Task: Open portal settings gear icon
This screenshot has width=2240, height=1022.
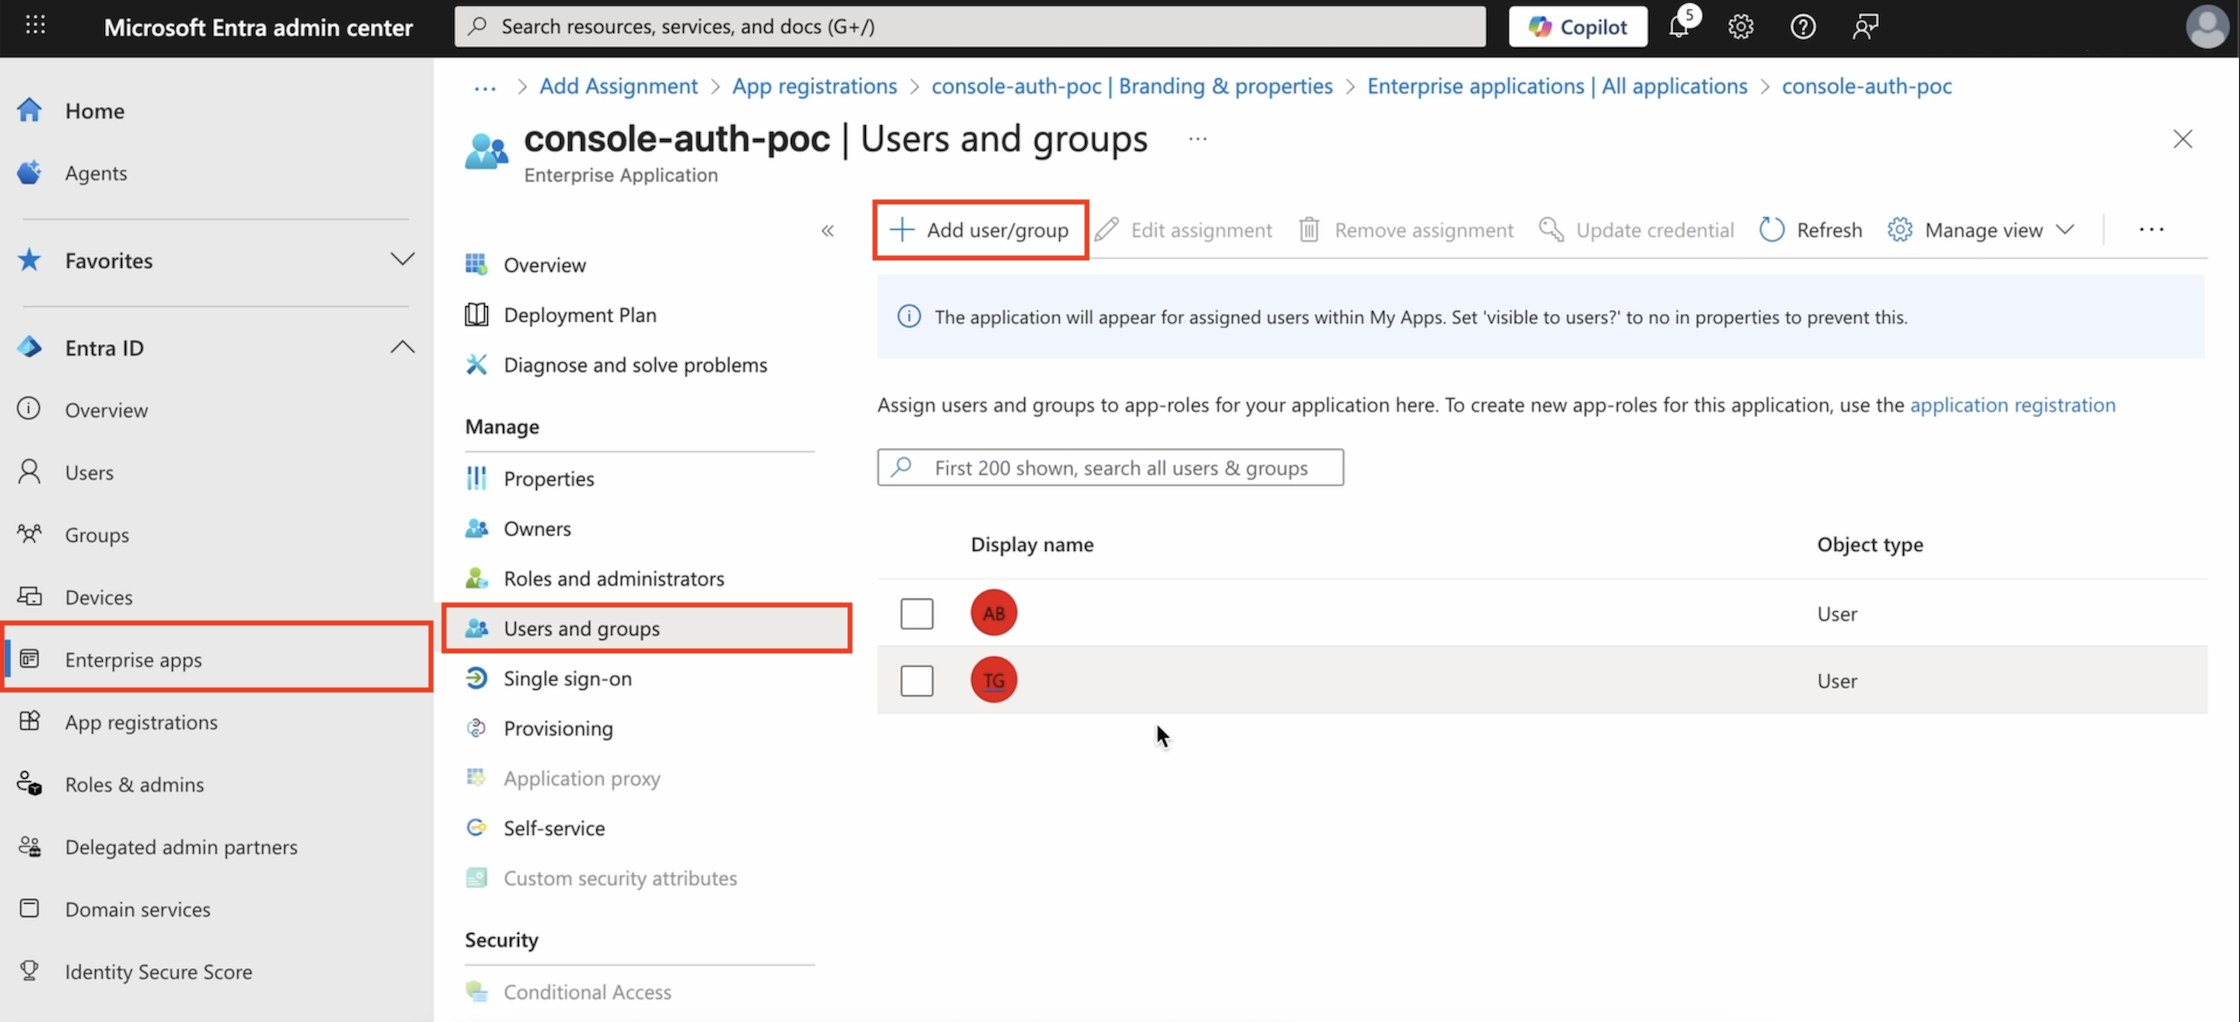Action: click(x=1741, y=27)
